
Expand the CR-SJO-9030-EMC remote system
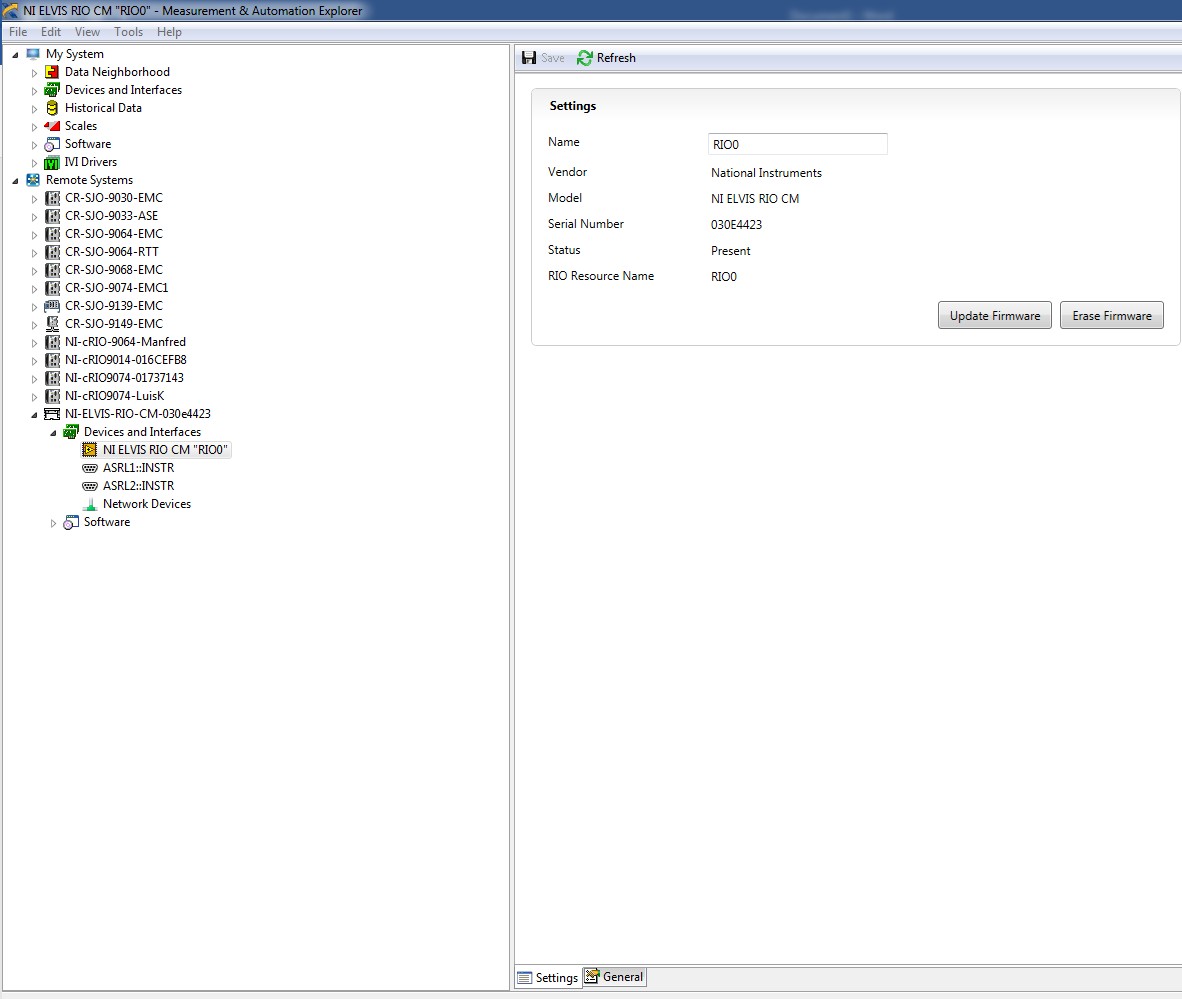click(34, 199)
